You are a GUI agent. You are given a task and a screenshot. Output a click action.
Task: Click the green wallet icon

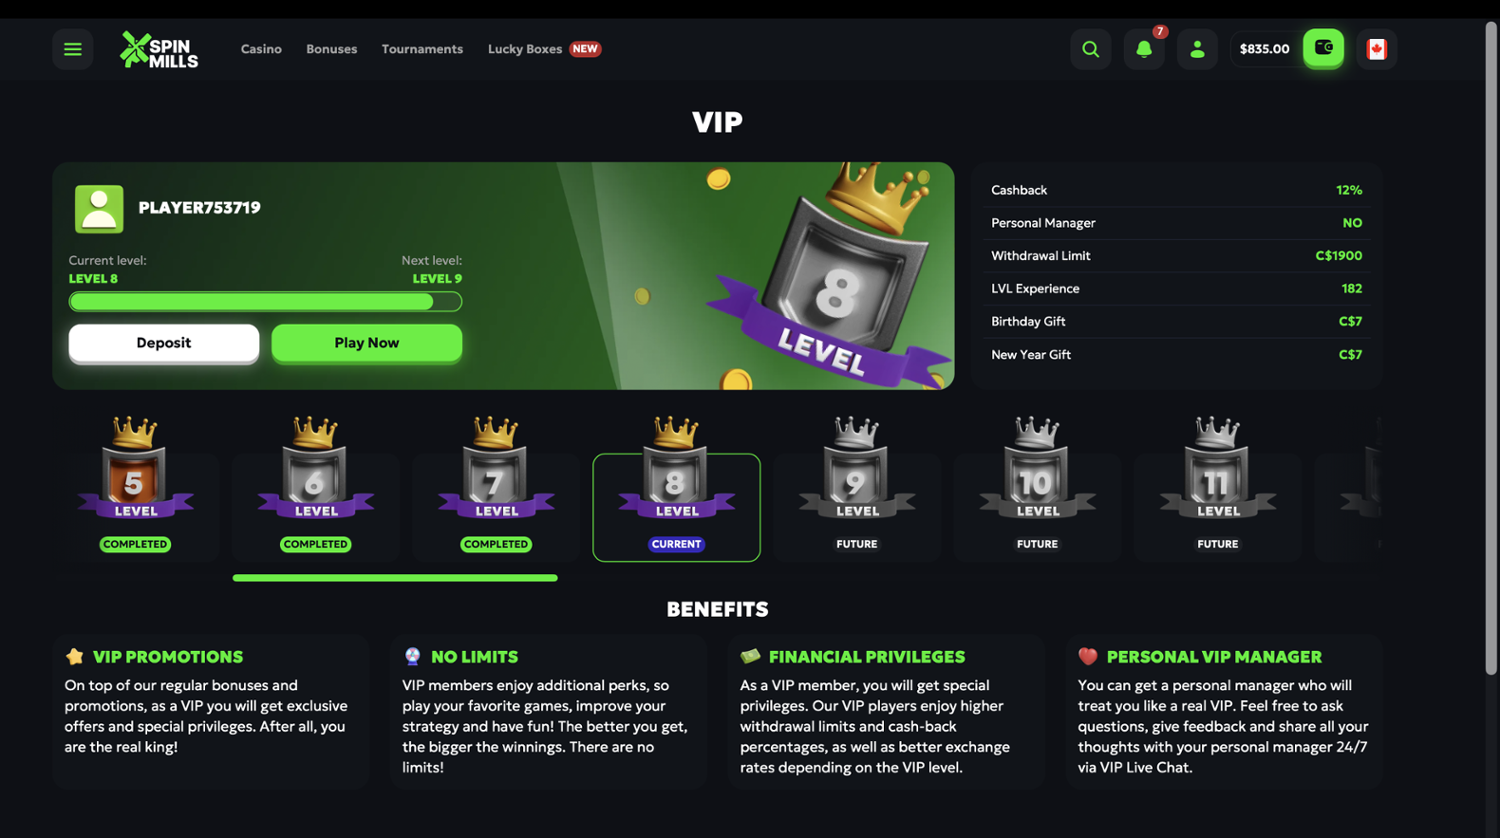pos(1323,48)
